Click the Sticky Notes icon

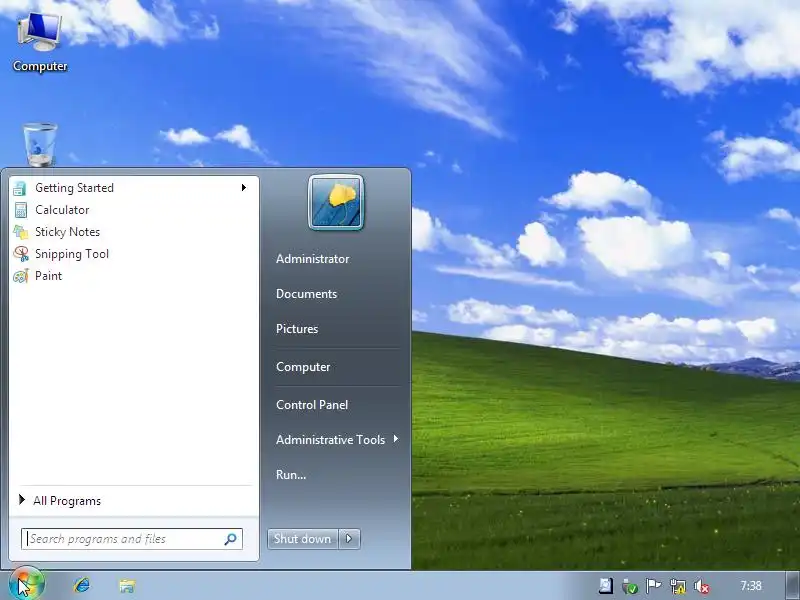(x=20, y=232)
